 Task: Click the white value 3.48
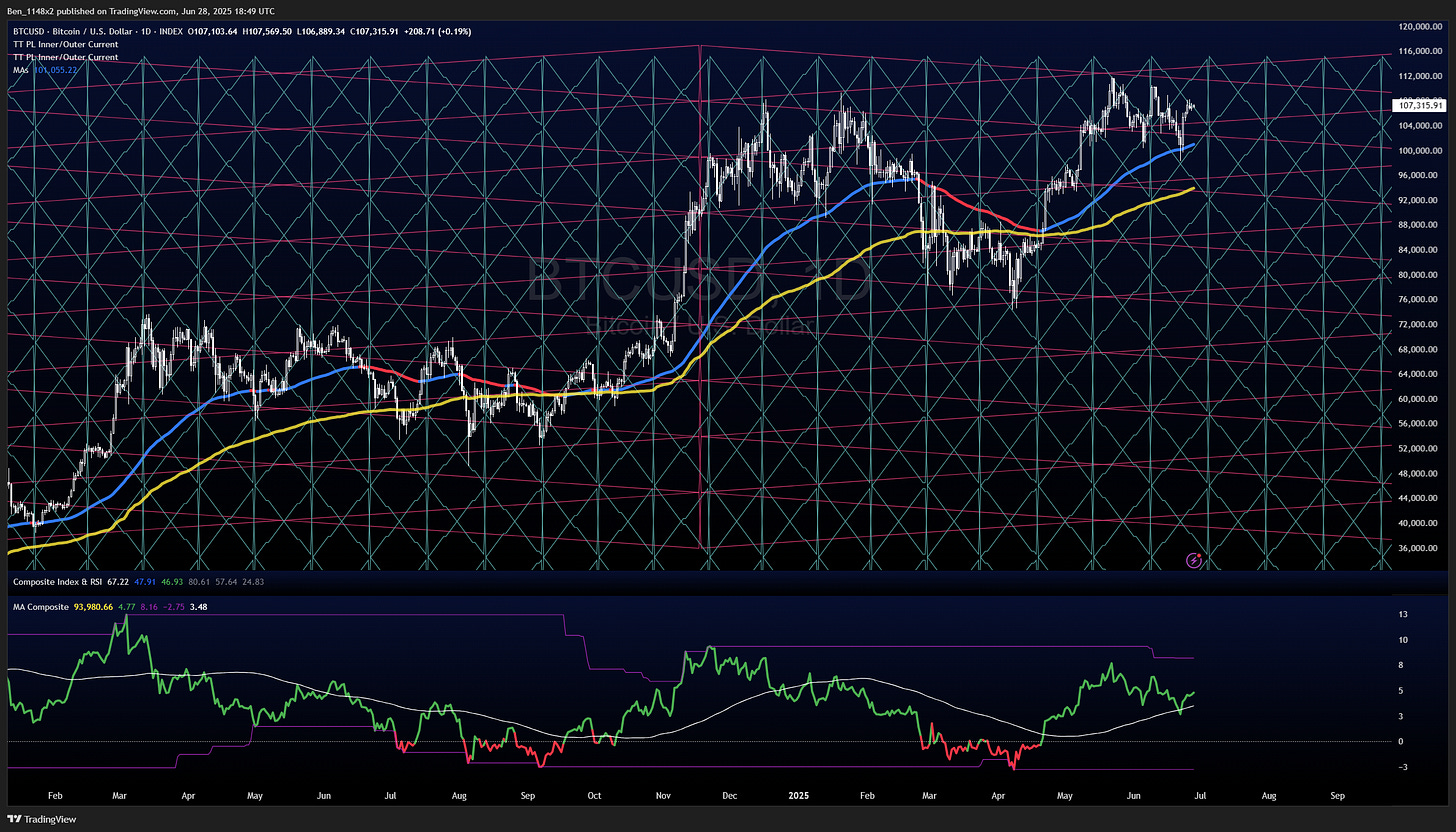[x=198, y=607]
